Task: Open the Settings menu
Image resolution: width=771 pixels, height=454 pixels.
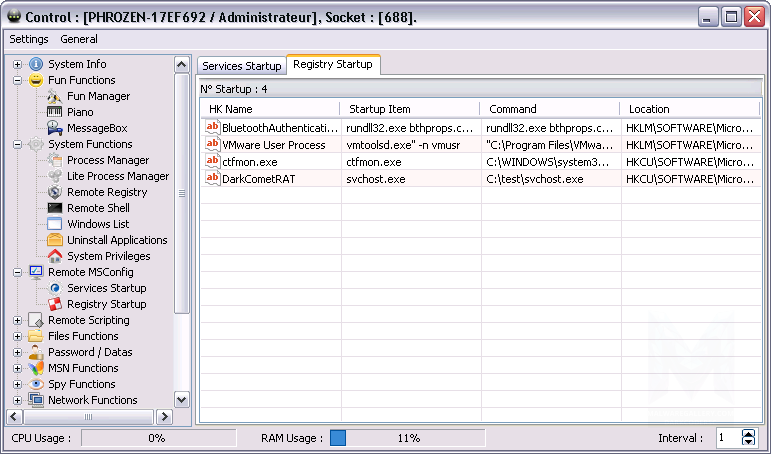Action: point(29,39)
